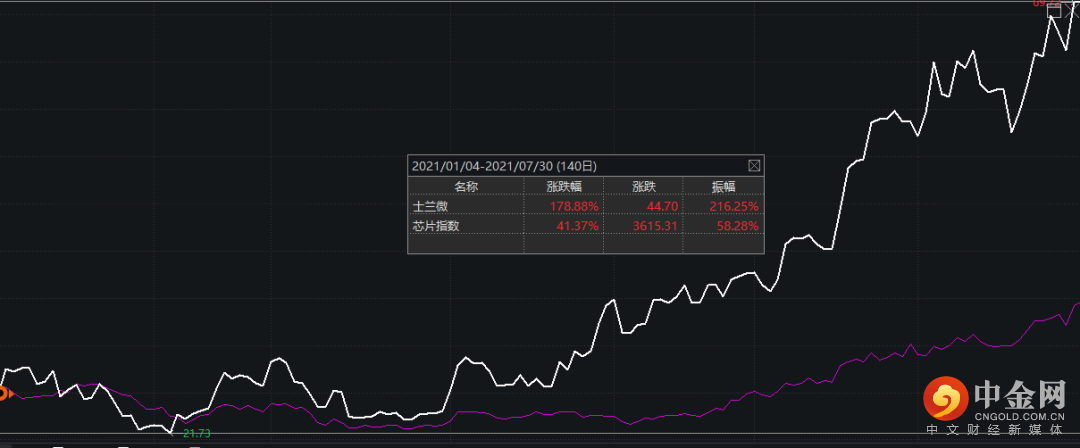Click the 名称 column header
The width and height of the screenshot is (1080, 448).
click(x=466, y=186)
